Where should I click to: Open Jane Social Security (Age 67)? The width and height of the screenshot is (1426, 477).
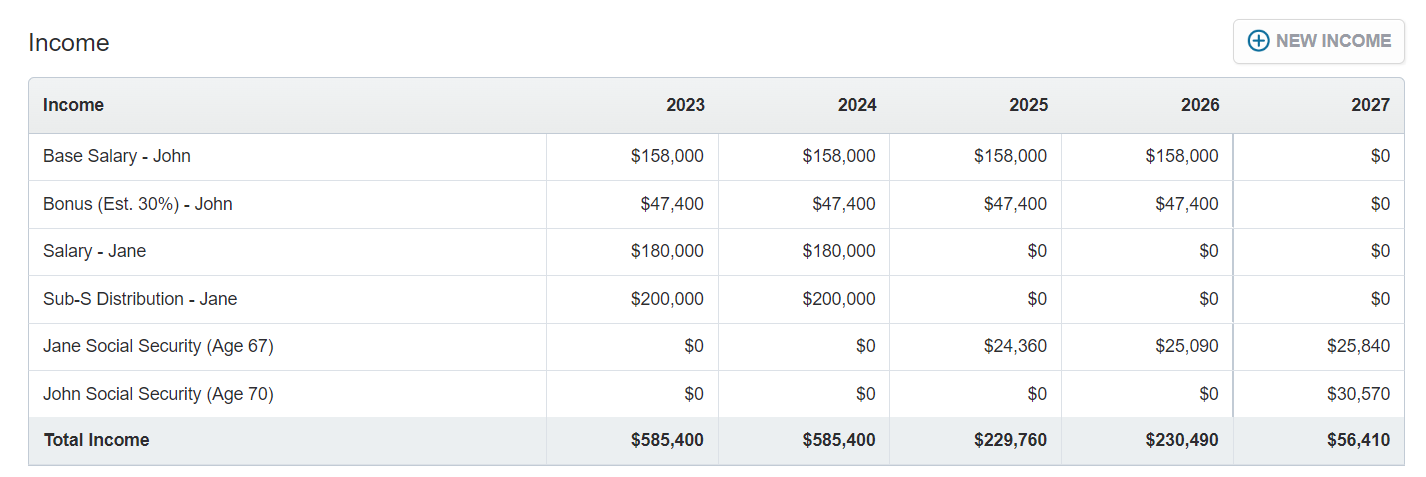(x=158, y=346)
